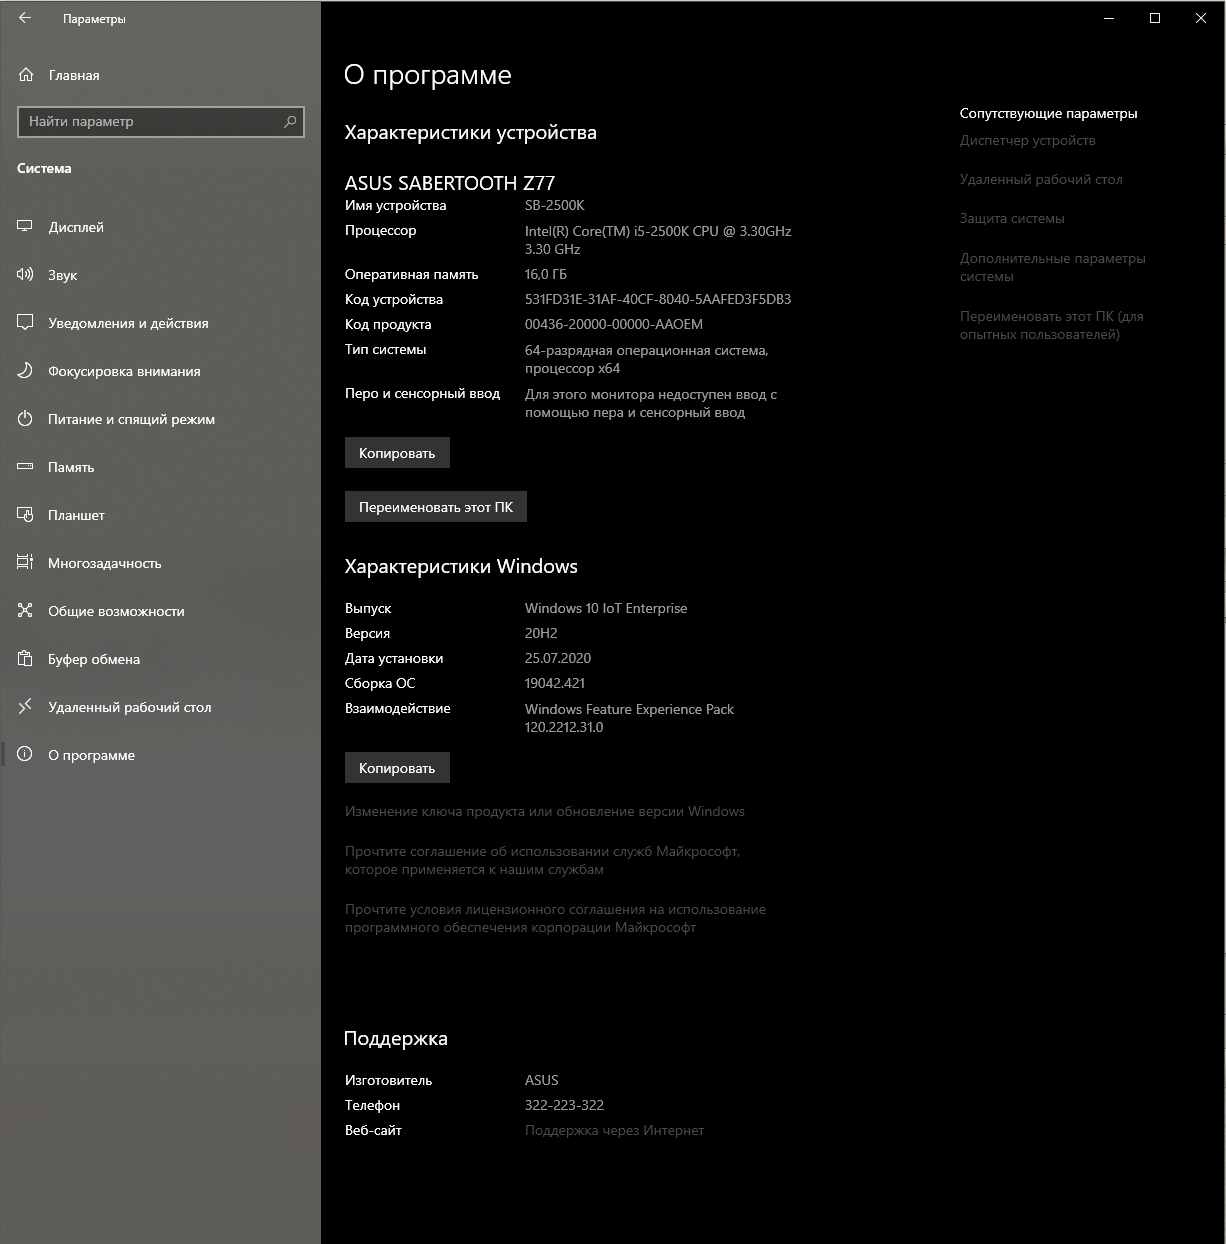Click Переименовать этот ПК button
The image size is (1226, 1244).
(436, 507)
